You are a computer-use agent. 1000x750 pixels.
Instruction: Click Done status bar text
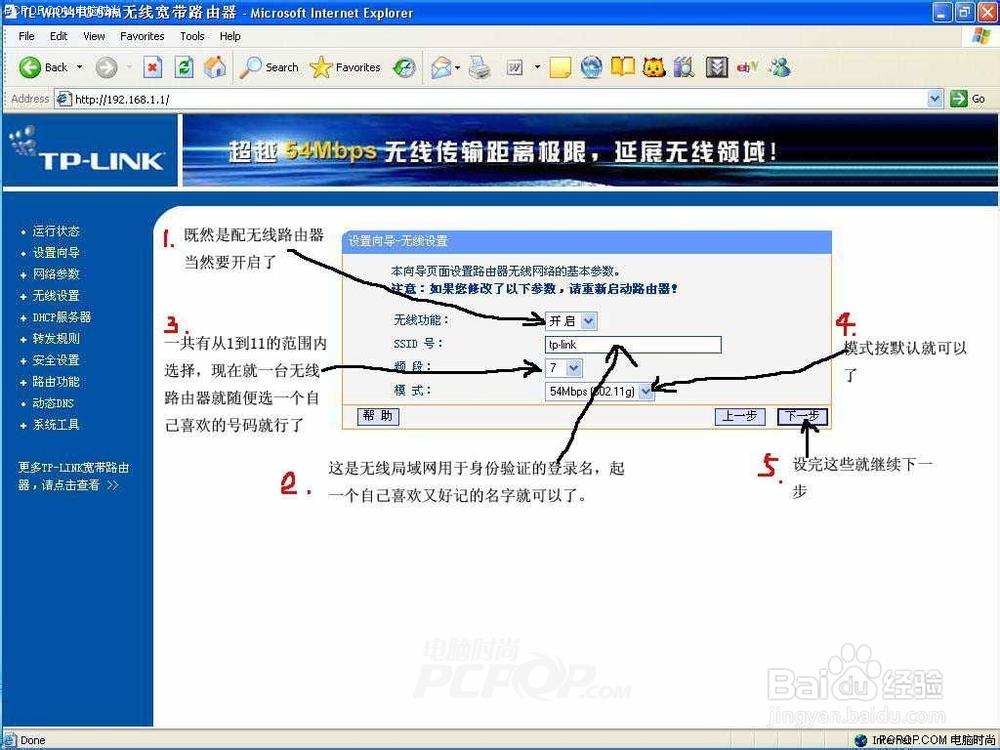tap(33, 740)
